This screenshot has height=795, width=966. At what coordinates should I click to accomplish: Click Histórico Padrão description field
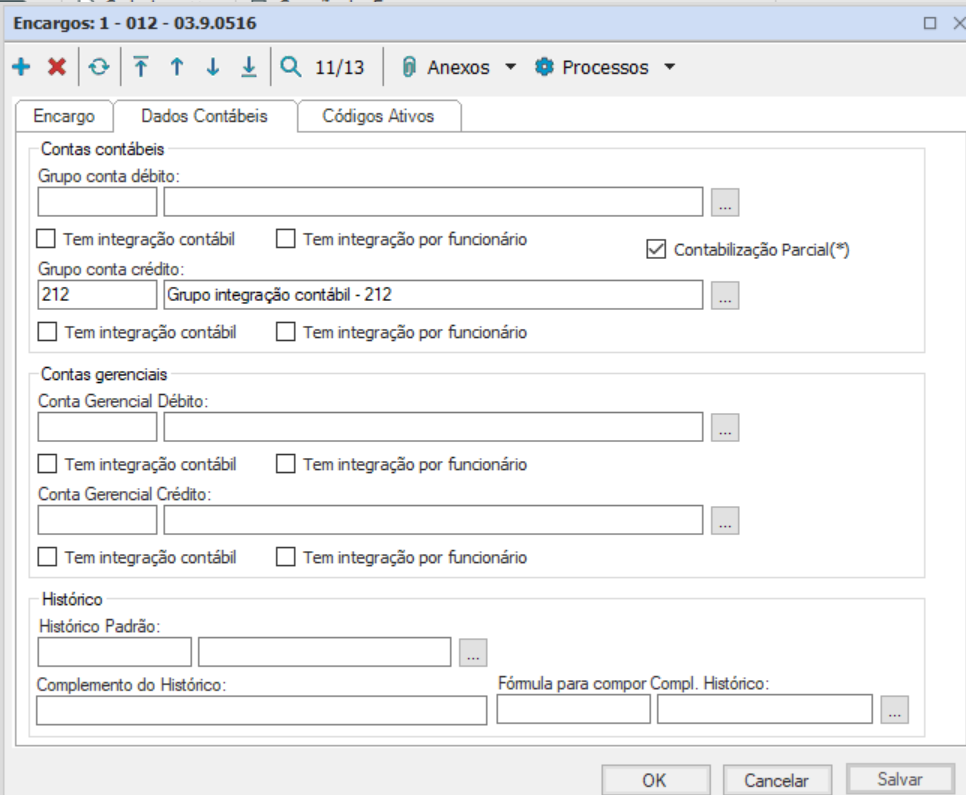325,652
